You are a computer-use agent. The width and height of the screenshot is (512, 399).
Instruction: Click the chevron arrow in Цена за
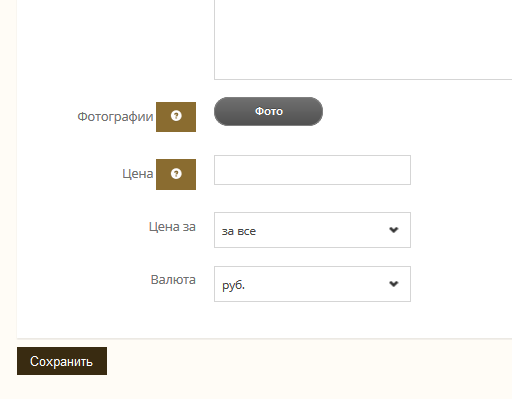pos(394,230)
